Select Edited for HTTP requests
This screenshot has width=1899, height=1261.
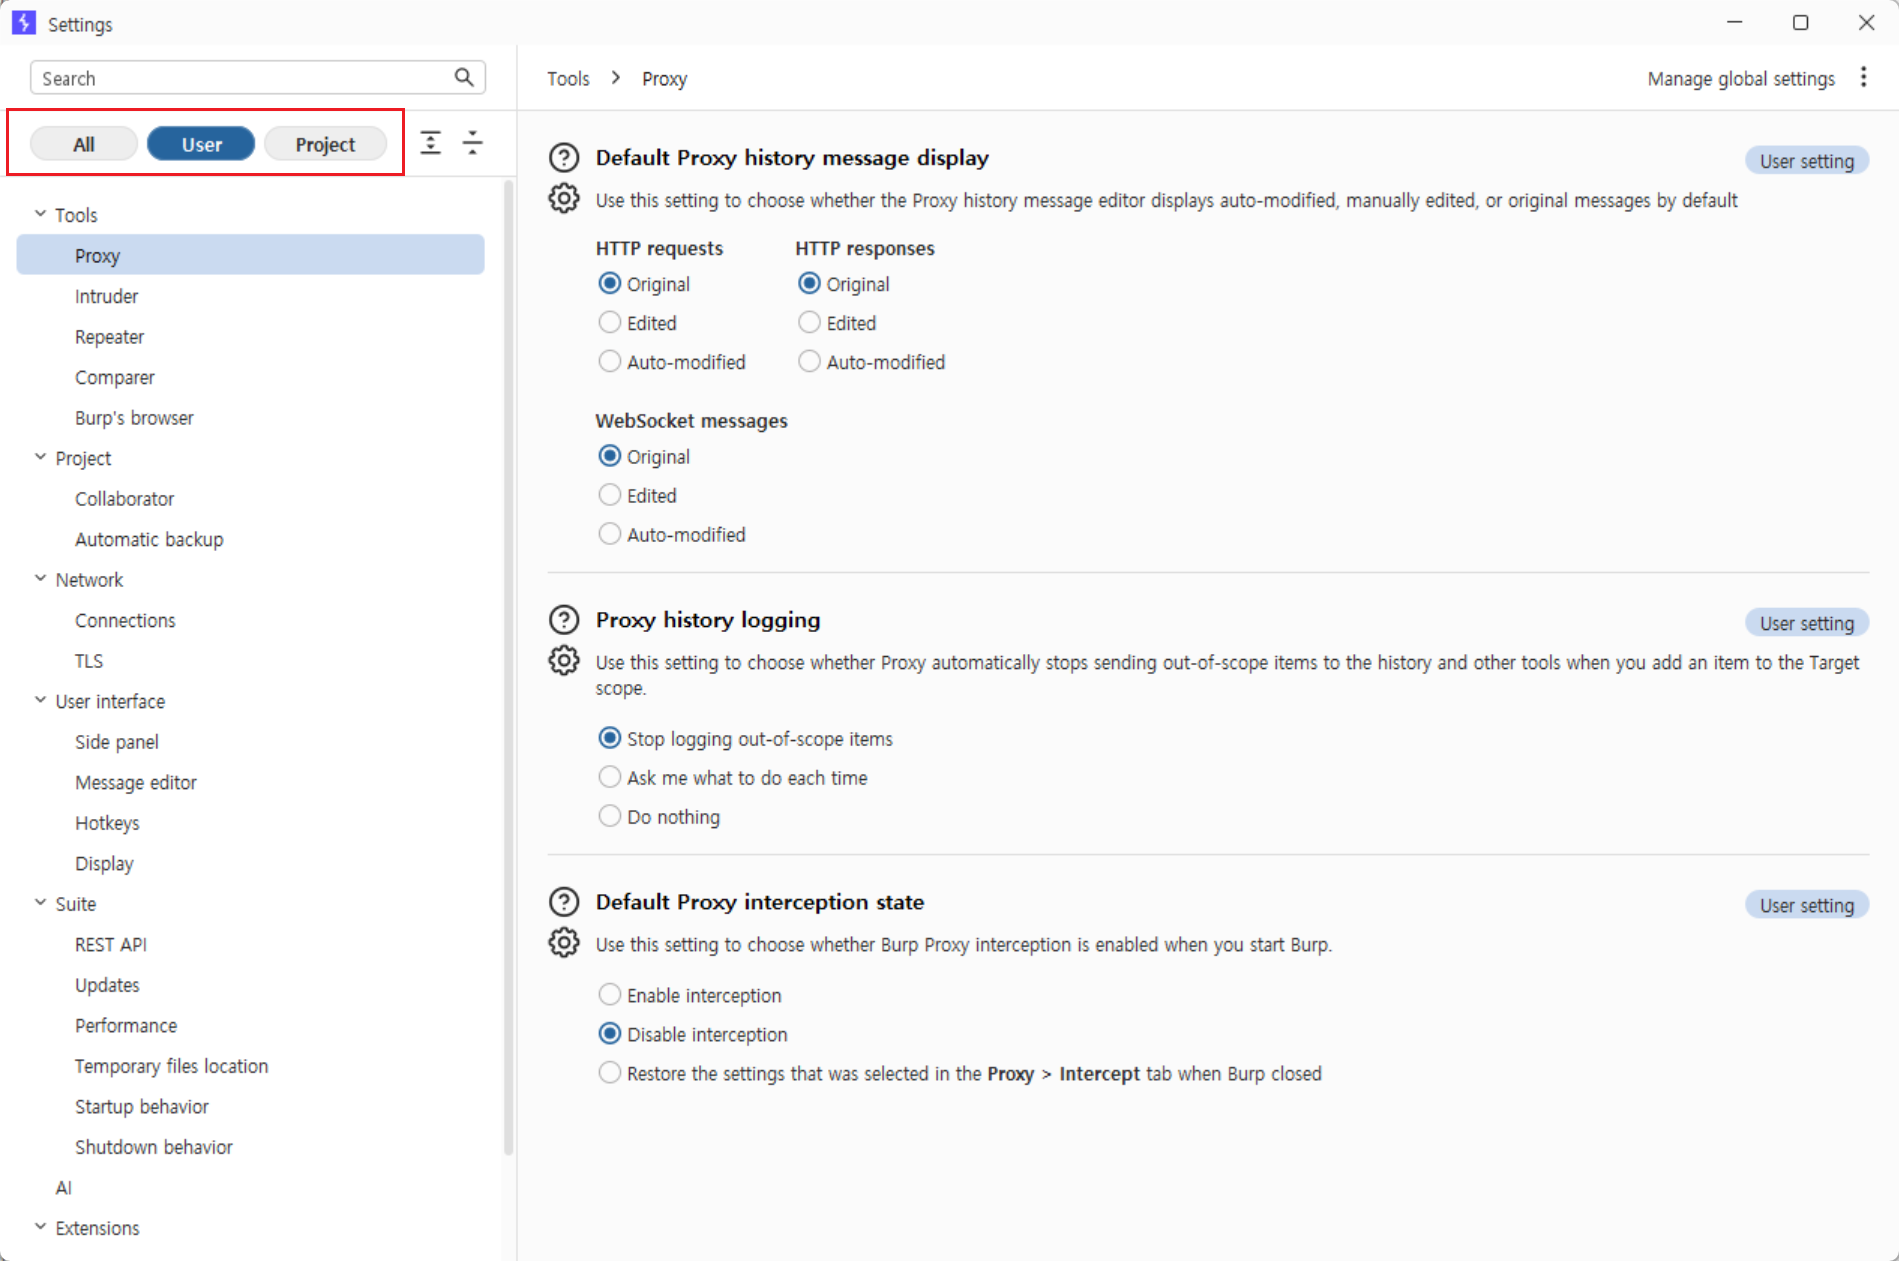pos(609,322)
